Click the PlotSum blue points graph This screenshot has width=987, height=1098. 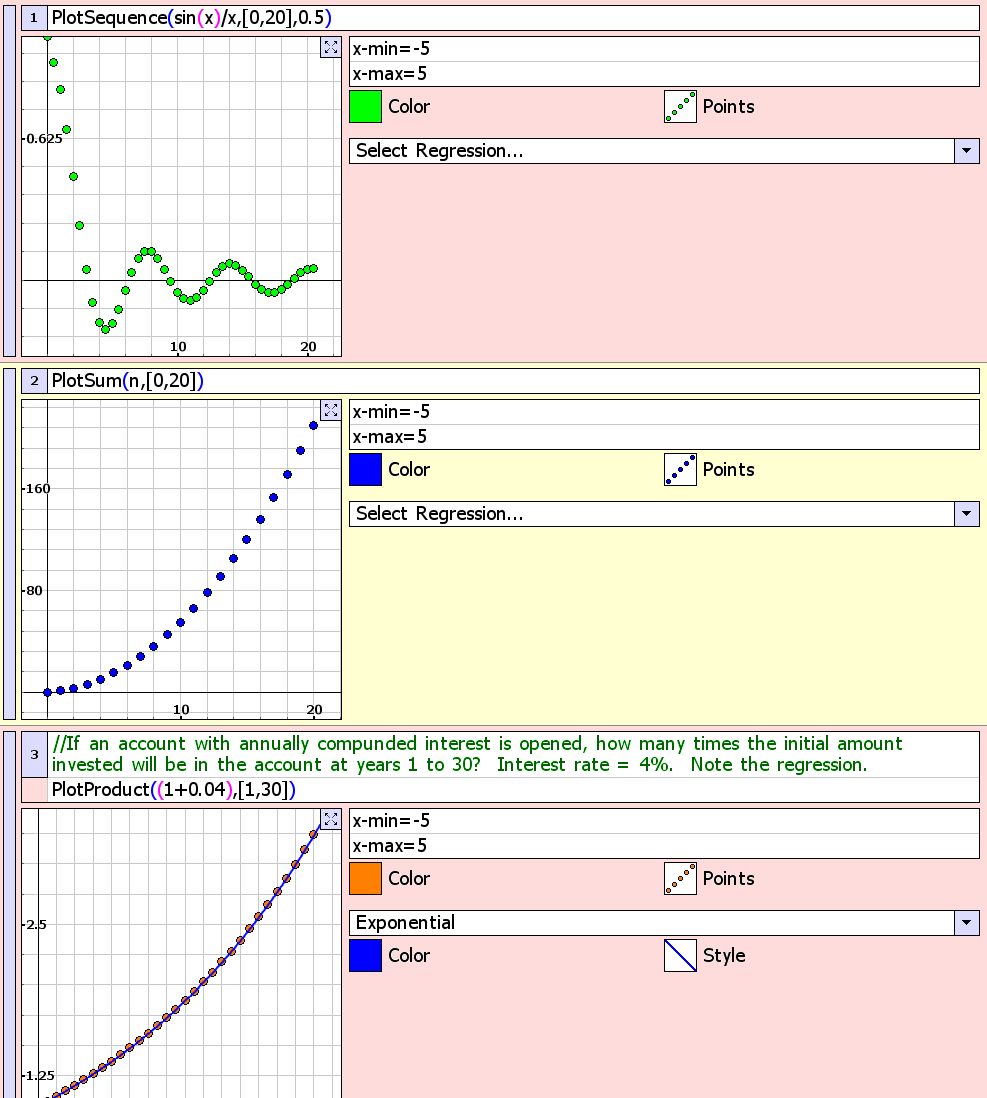point(181,560)
